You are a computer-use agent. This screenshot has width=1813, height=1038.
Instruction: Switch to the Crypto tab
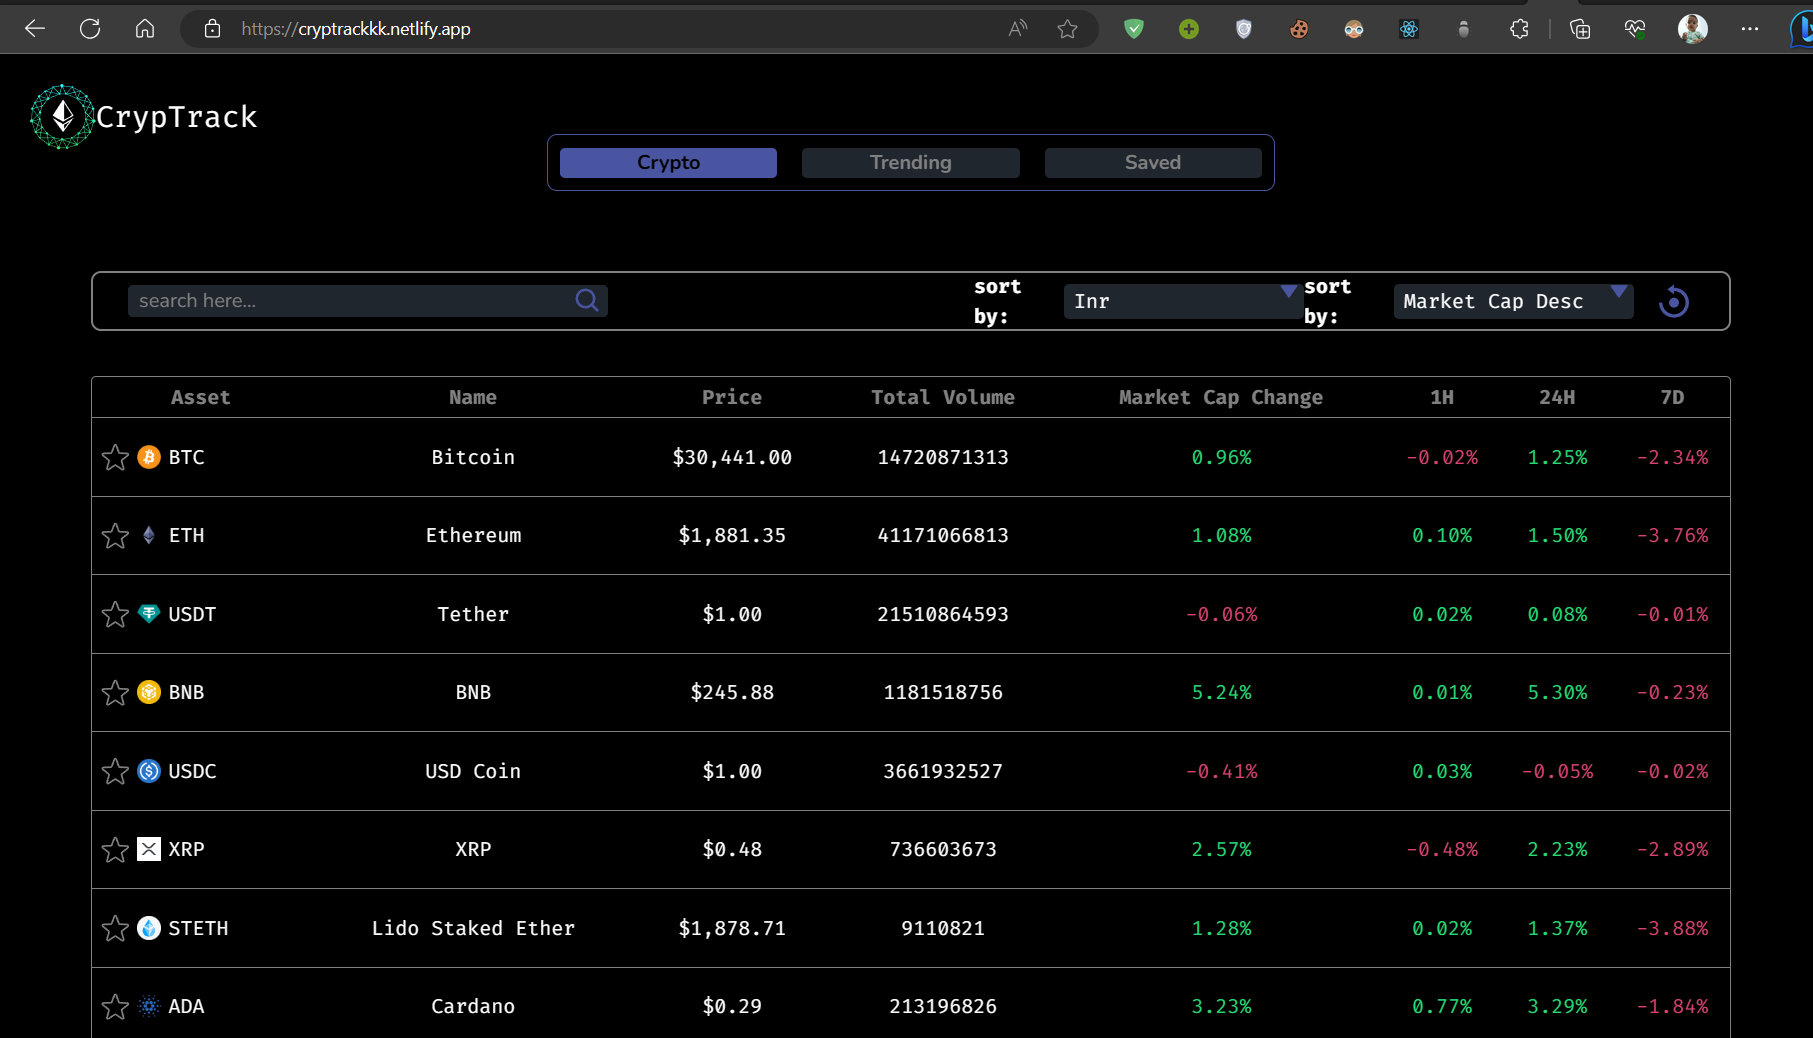tap(668, 162)
